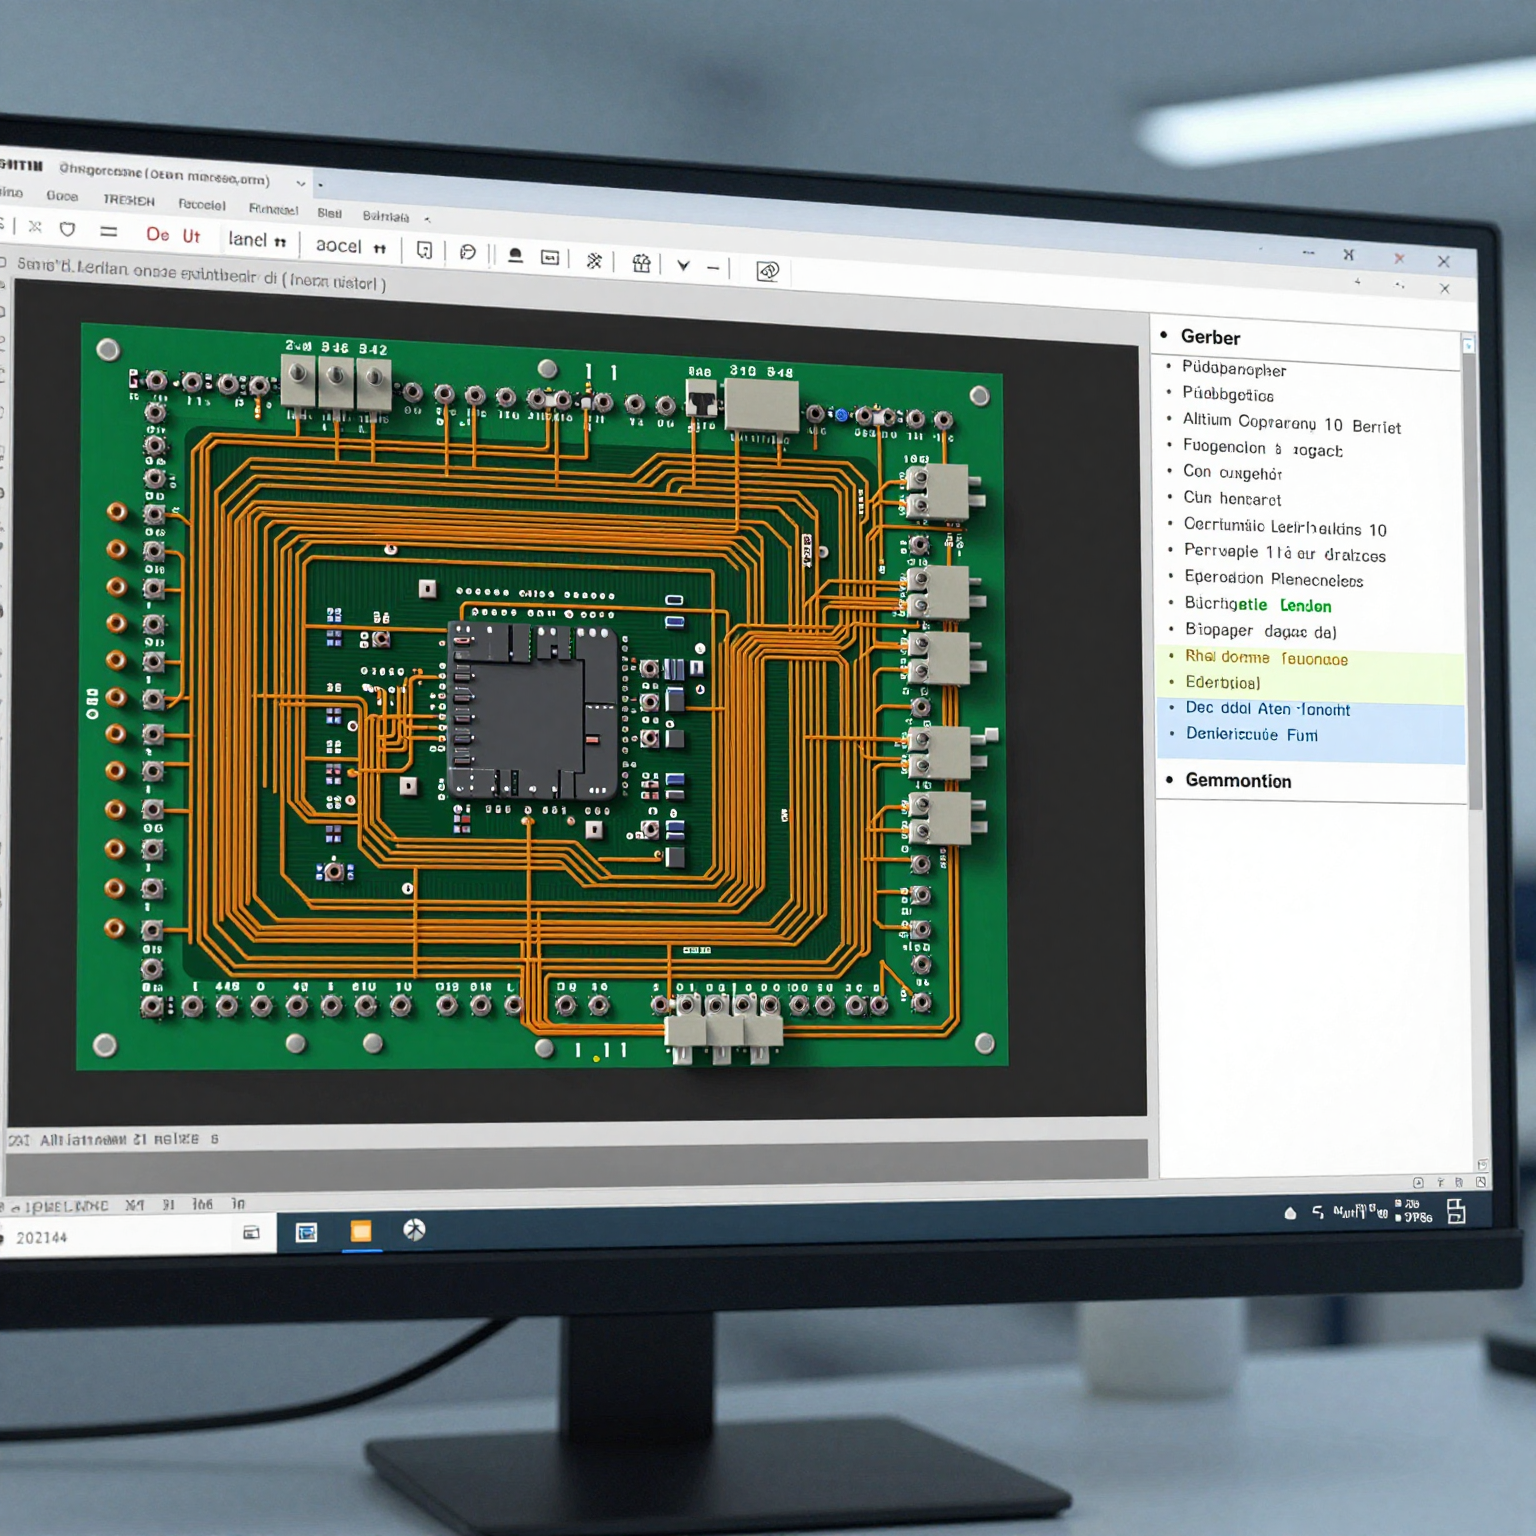
Task: Click the shield icon in the toolbar
Action: click(x=67, y=229)
